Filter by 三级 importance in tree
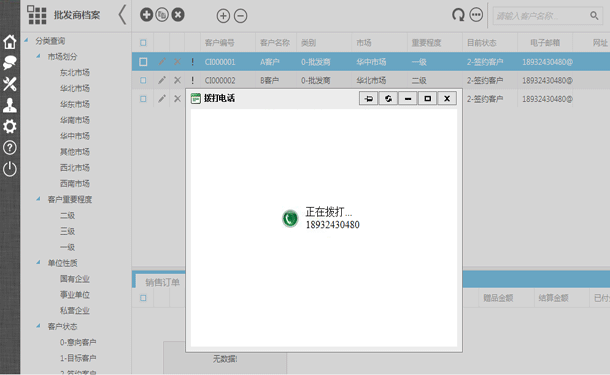The image size is (610, 375). click(x=67, y=231)
